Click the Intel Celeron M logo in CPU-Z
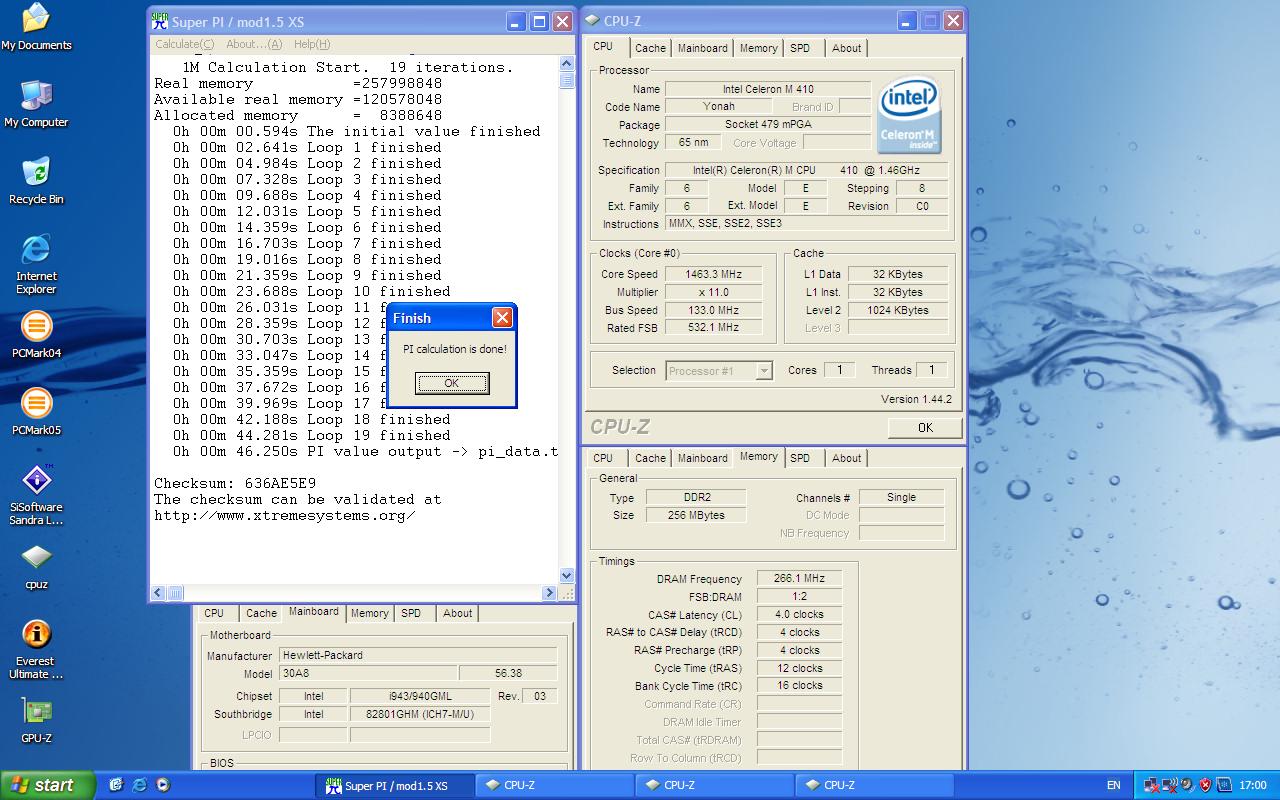 coord(909,115)
